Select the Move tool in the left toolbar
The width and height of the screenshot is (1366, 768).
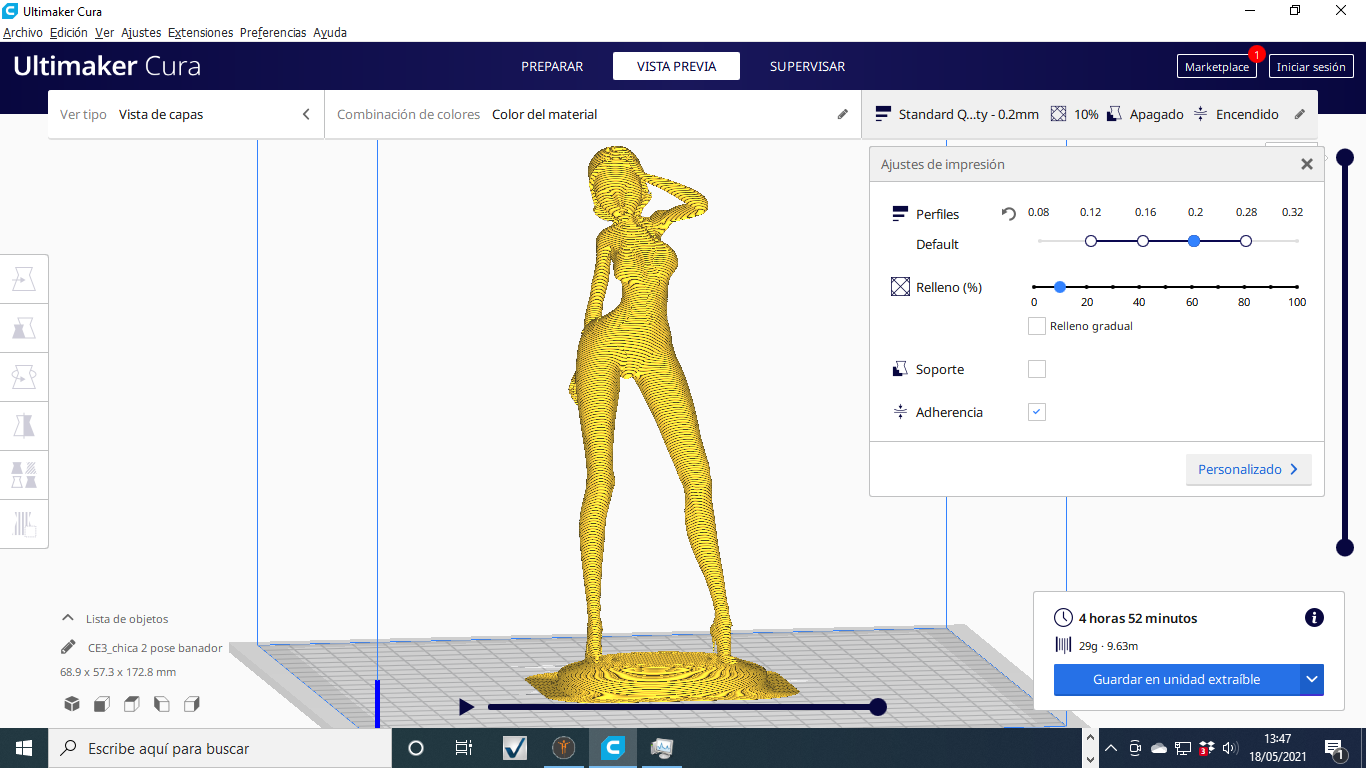point(24,279)
